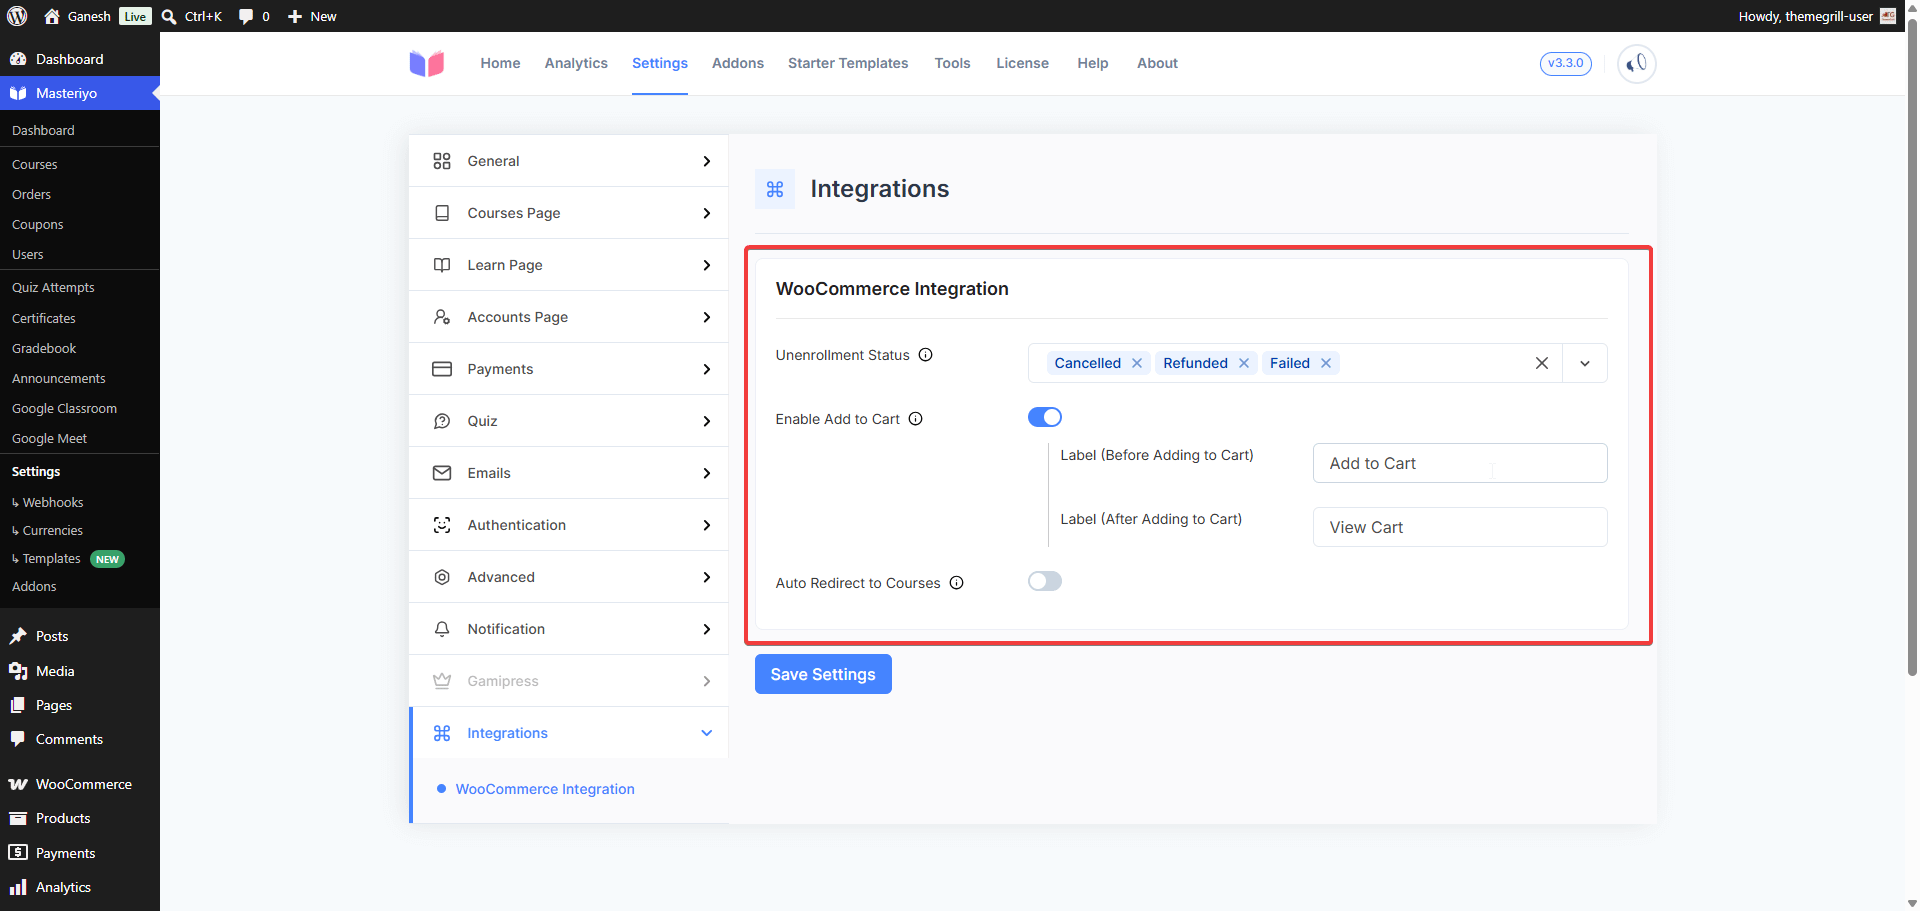The image size is (1920, 911).
Task: Remove the Cancelled status tag
Action: pos(1137,363)
